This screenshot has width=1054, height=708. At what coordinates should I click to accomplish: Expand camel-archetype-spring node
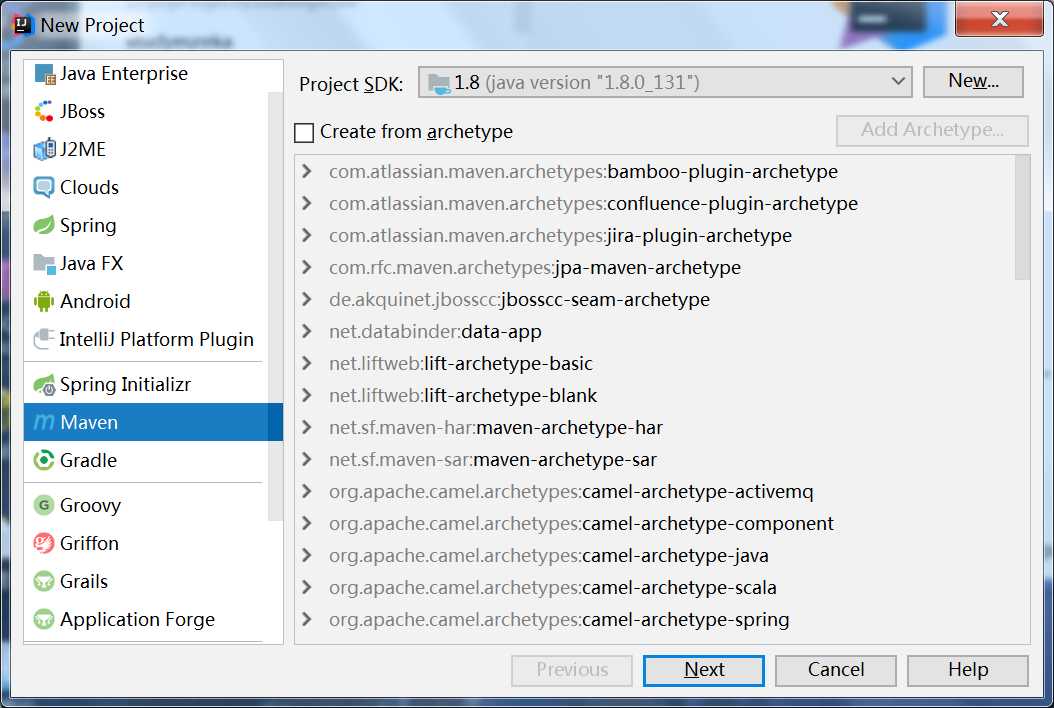point(307,619)
